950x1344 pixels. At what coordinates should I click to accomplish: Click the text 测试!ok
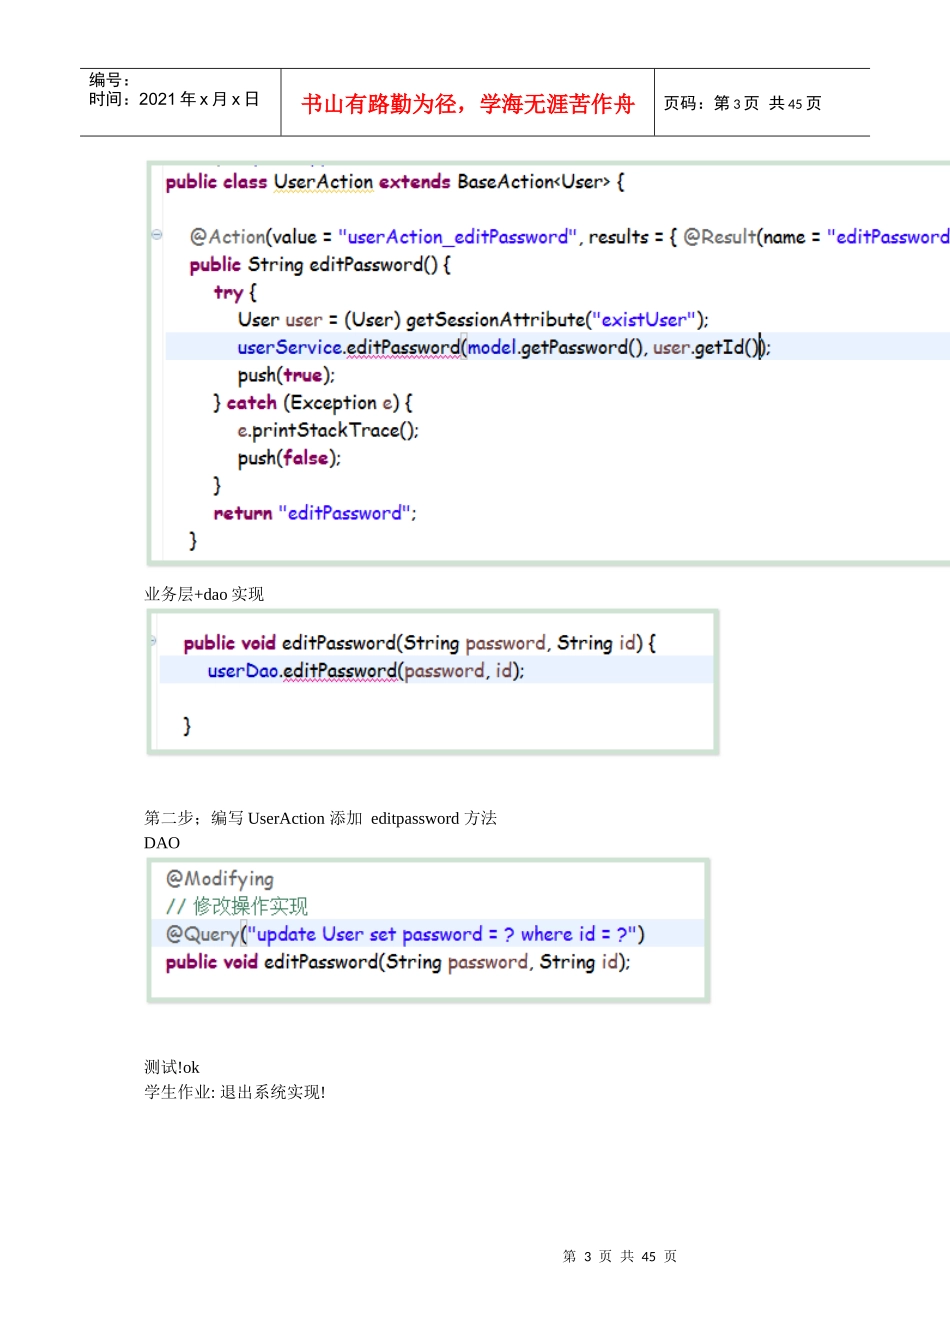tap(172, 1067)
